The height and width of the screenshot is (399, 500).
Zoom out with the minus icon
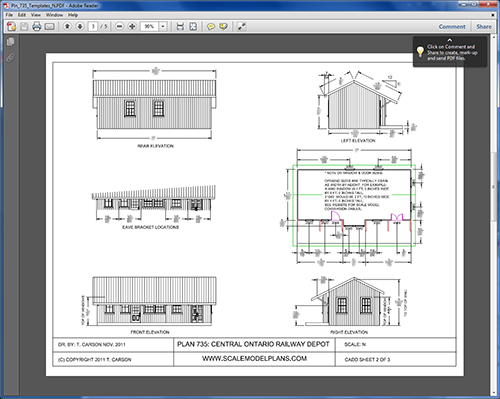click(x=119, y=26)
